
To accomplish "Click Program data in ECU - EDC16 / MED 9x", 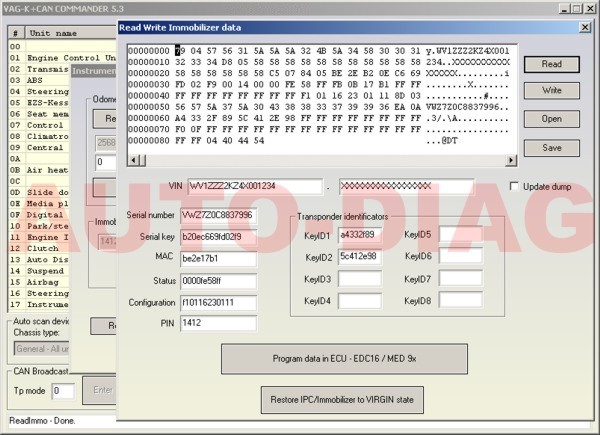I will 344,359.
